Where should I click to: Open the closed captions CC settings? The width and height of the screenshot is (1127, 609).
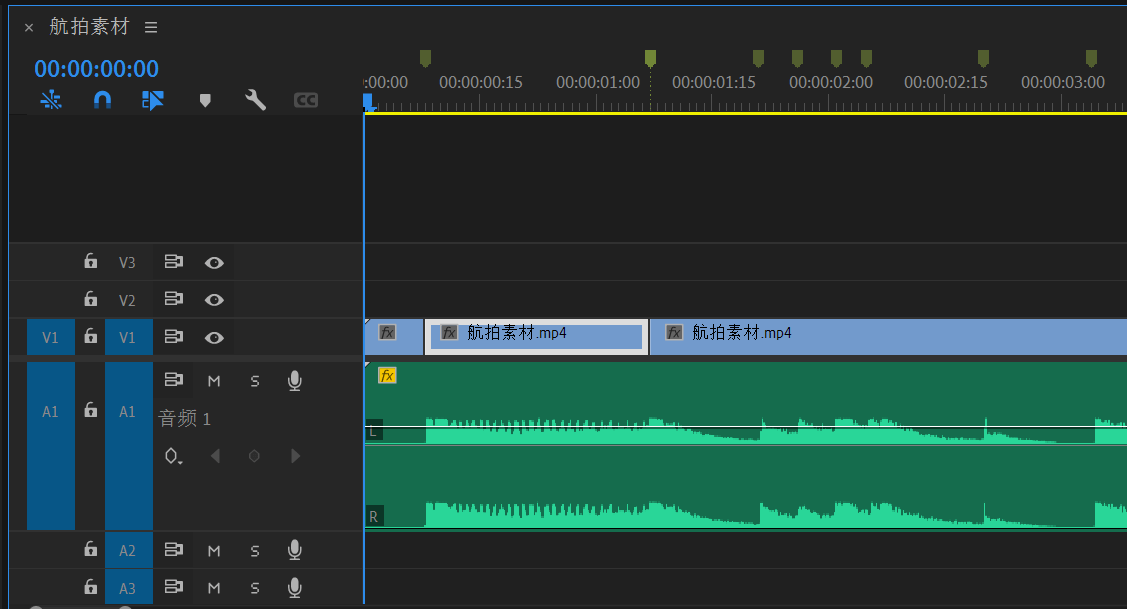coord(305,100)
